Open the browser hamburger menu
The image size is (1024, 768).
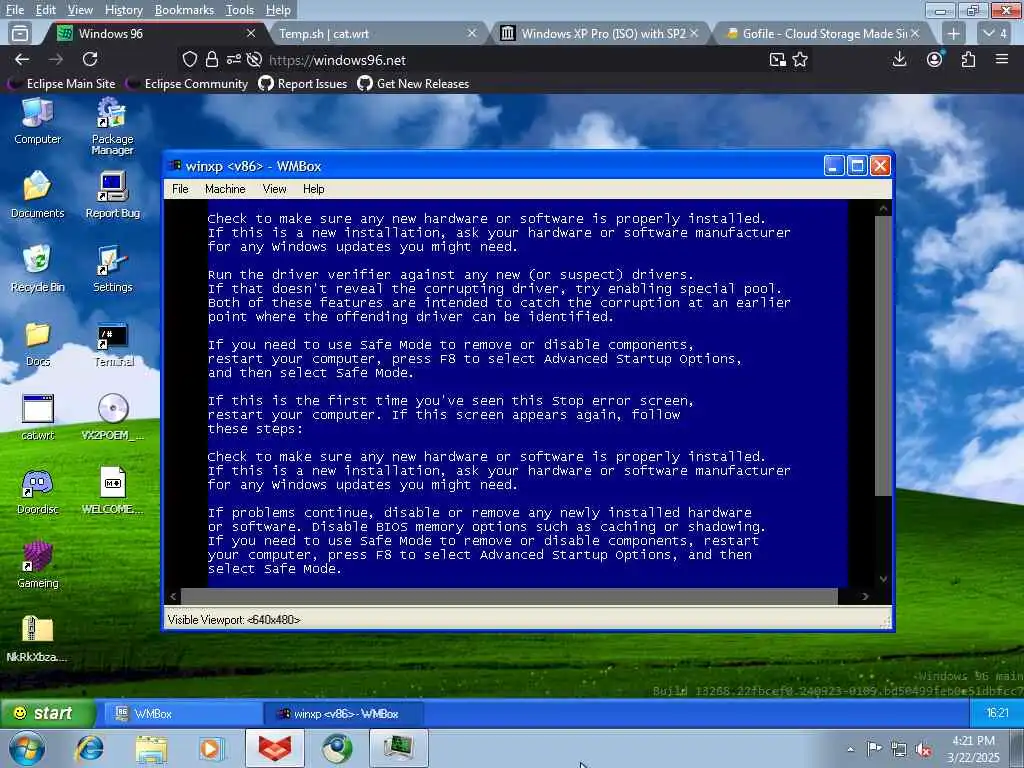(1002, 59)
